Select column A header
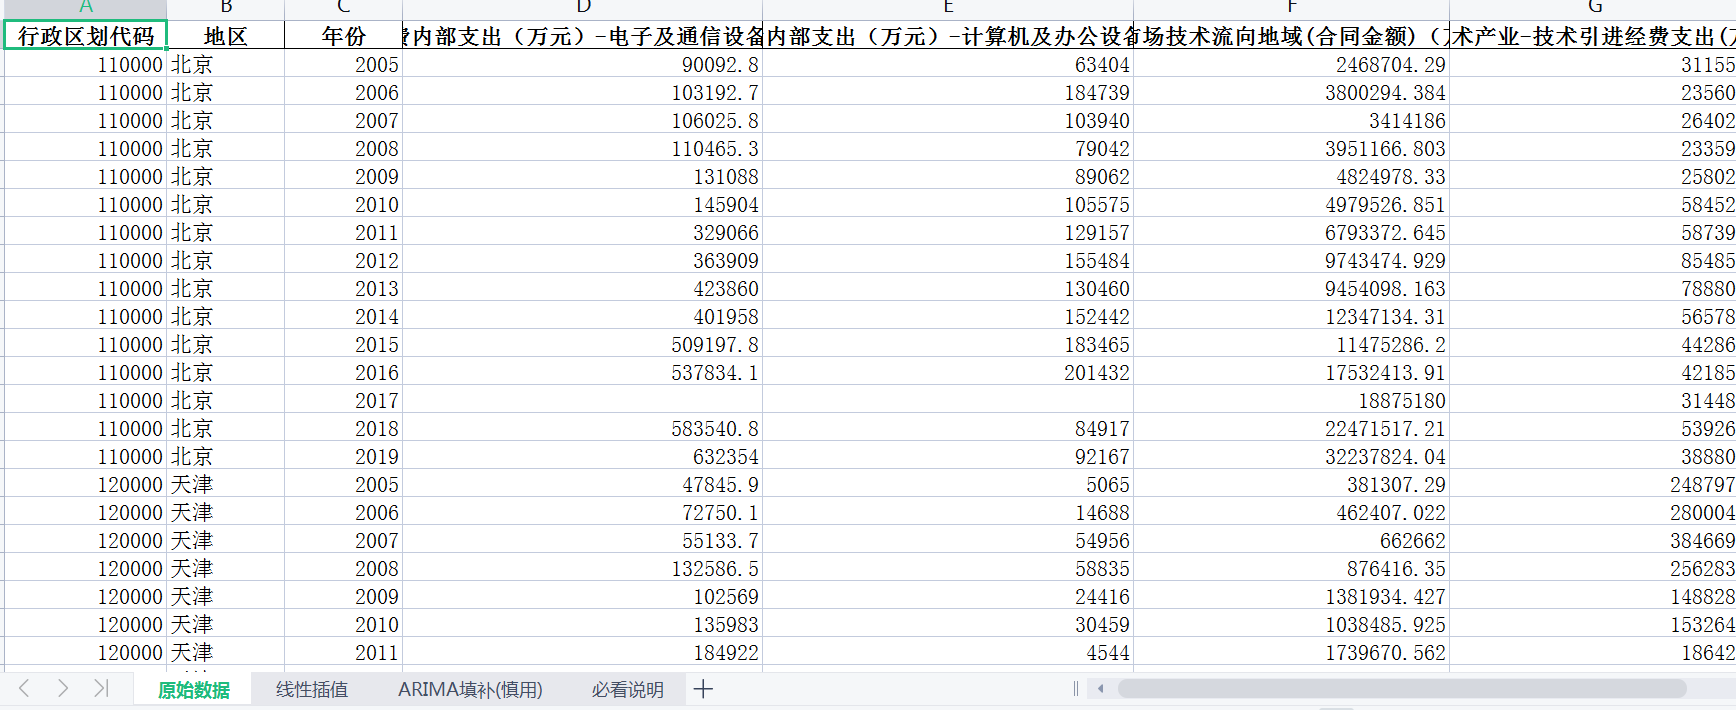This screenshot has width=1736, height=710. tap(86, 8)
